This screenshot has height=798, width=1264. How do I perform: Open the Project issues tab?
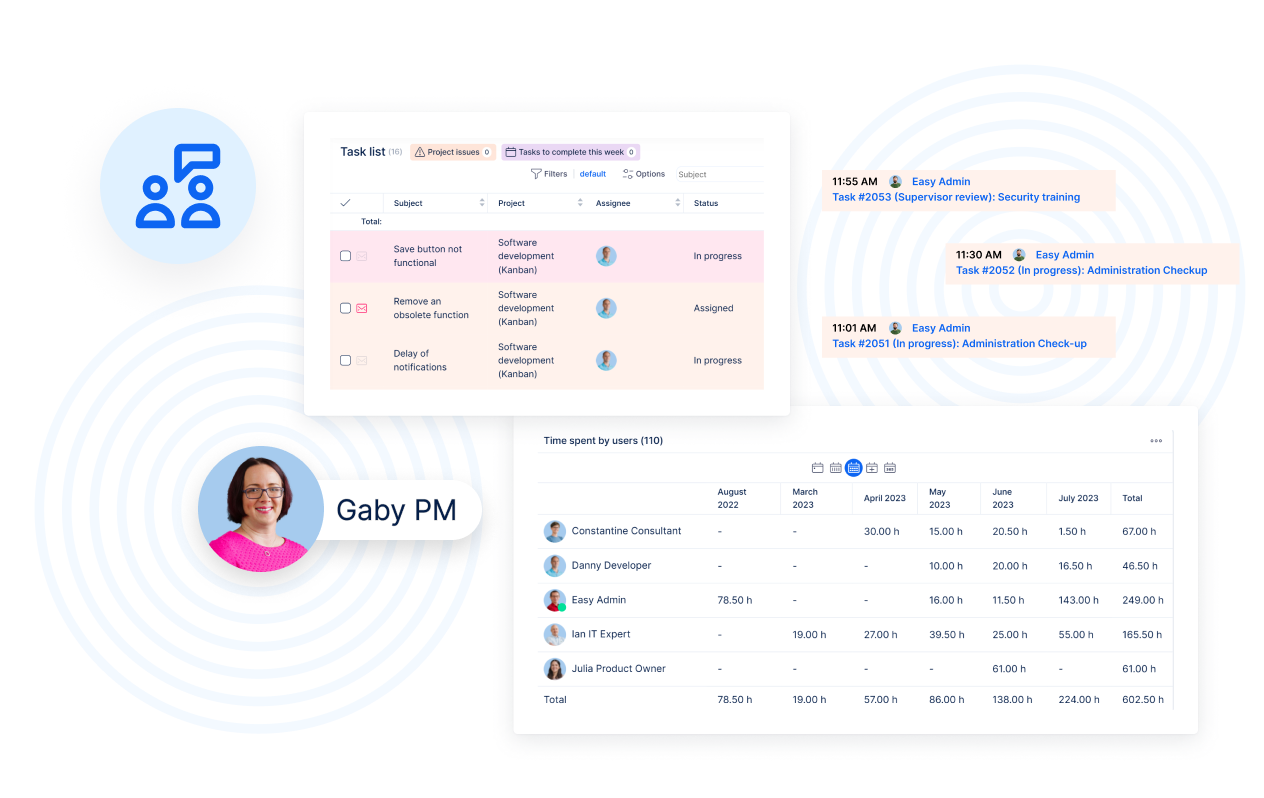click(x=453, y=152)
